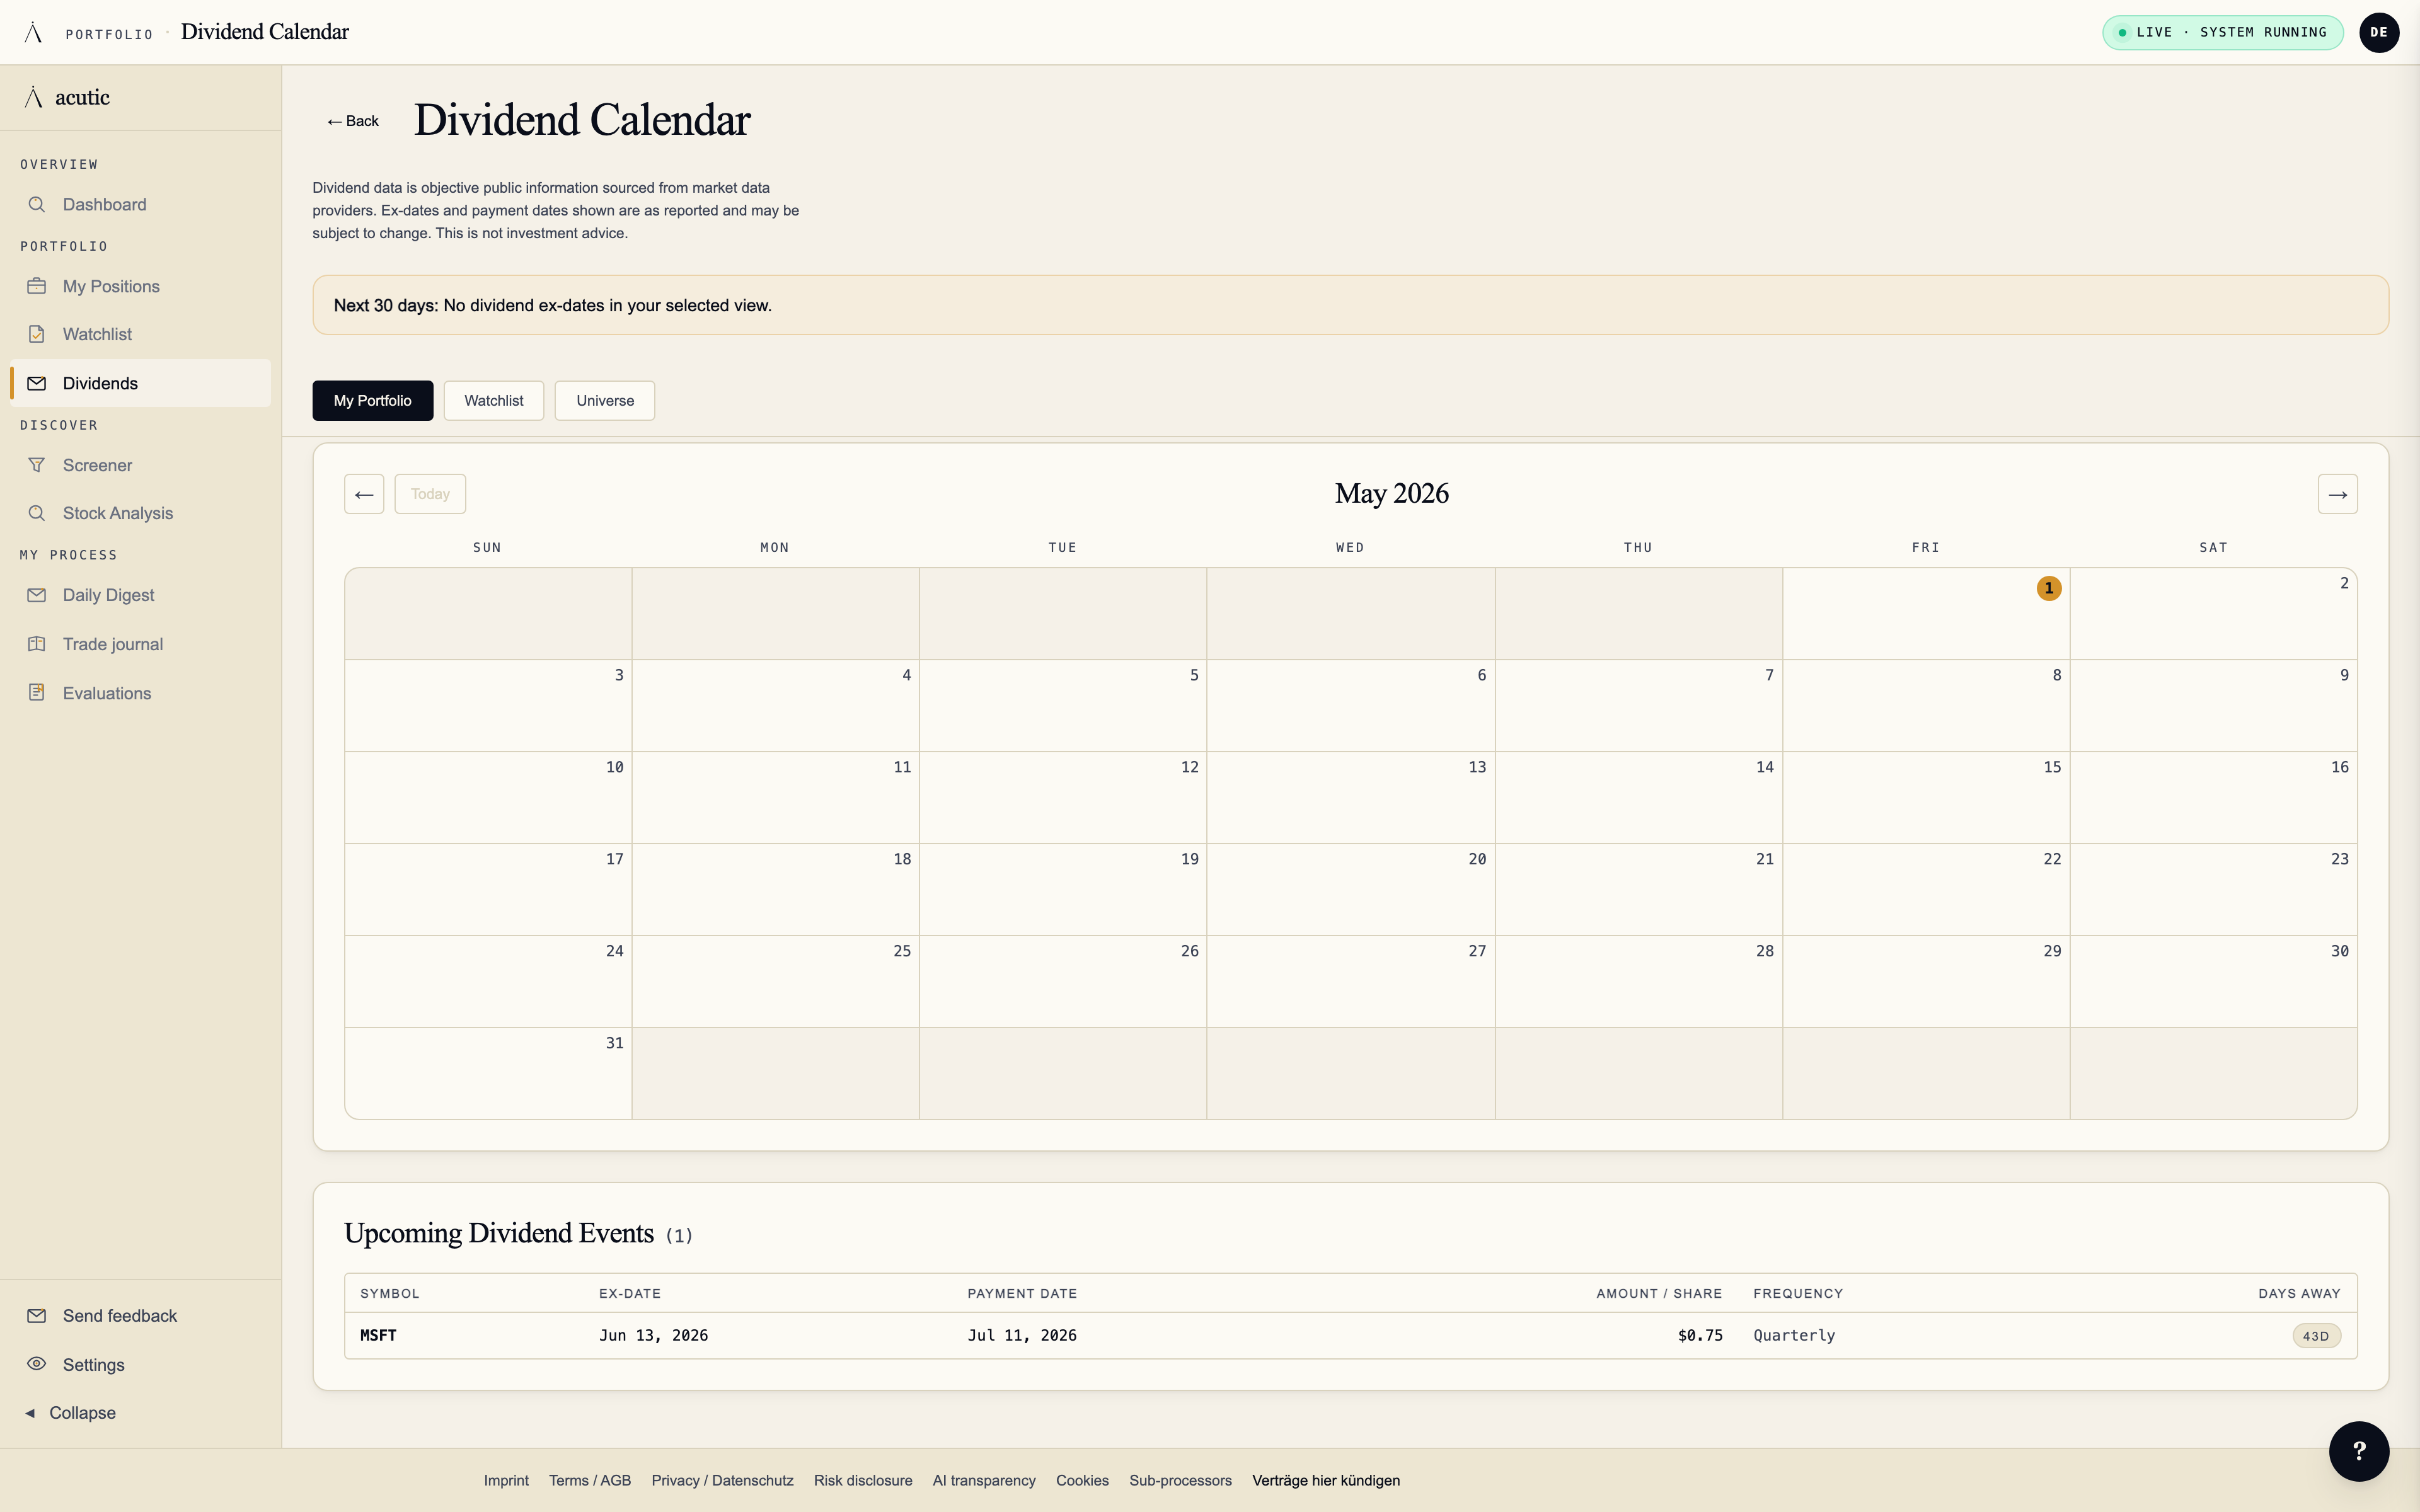Open Privacy / Datenschutz link
Viewport: 2420px width, 1512px height.
(722, 1480)
